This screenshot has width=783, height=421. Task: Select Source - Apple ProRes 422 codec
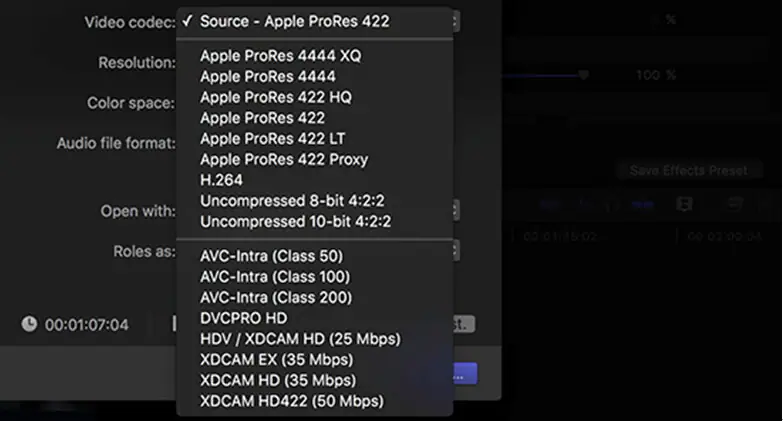click(294, 20)
